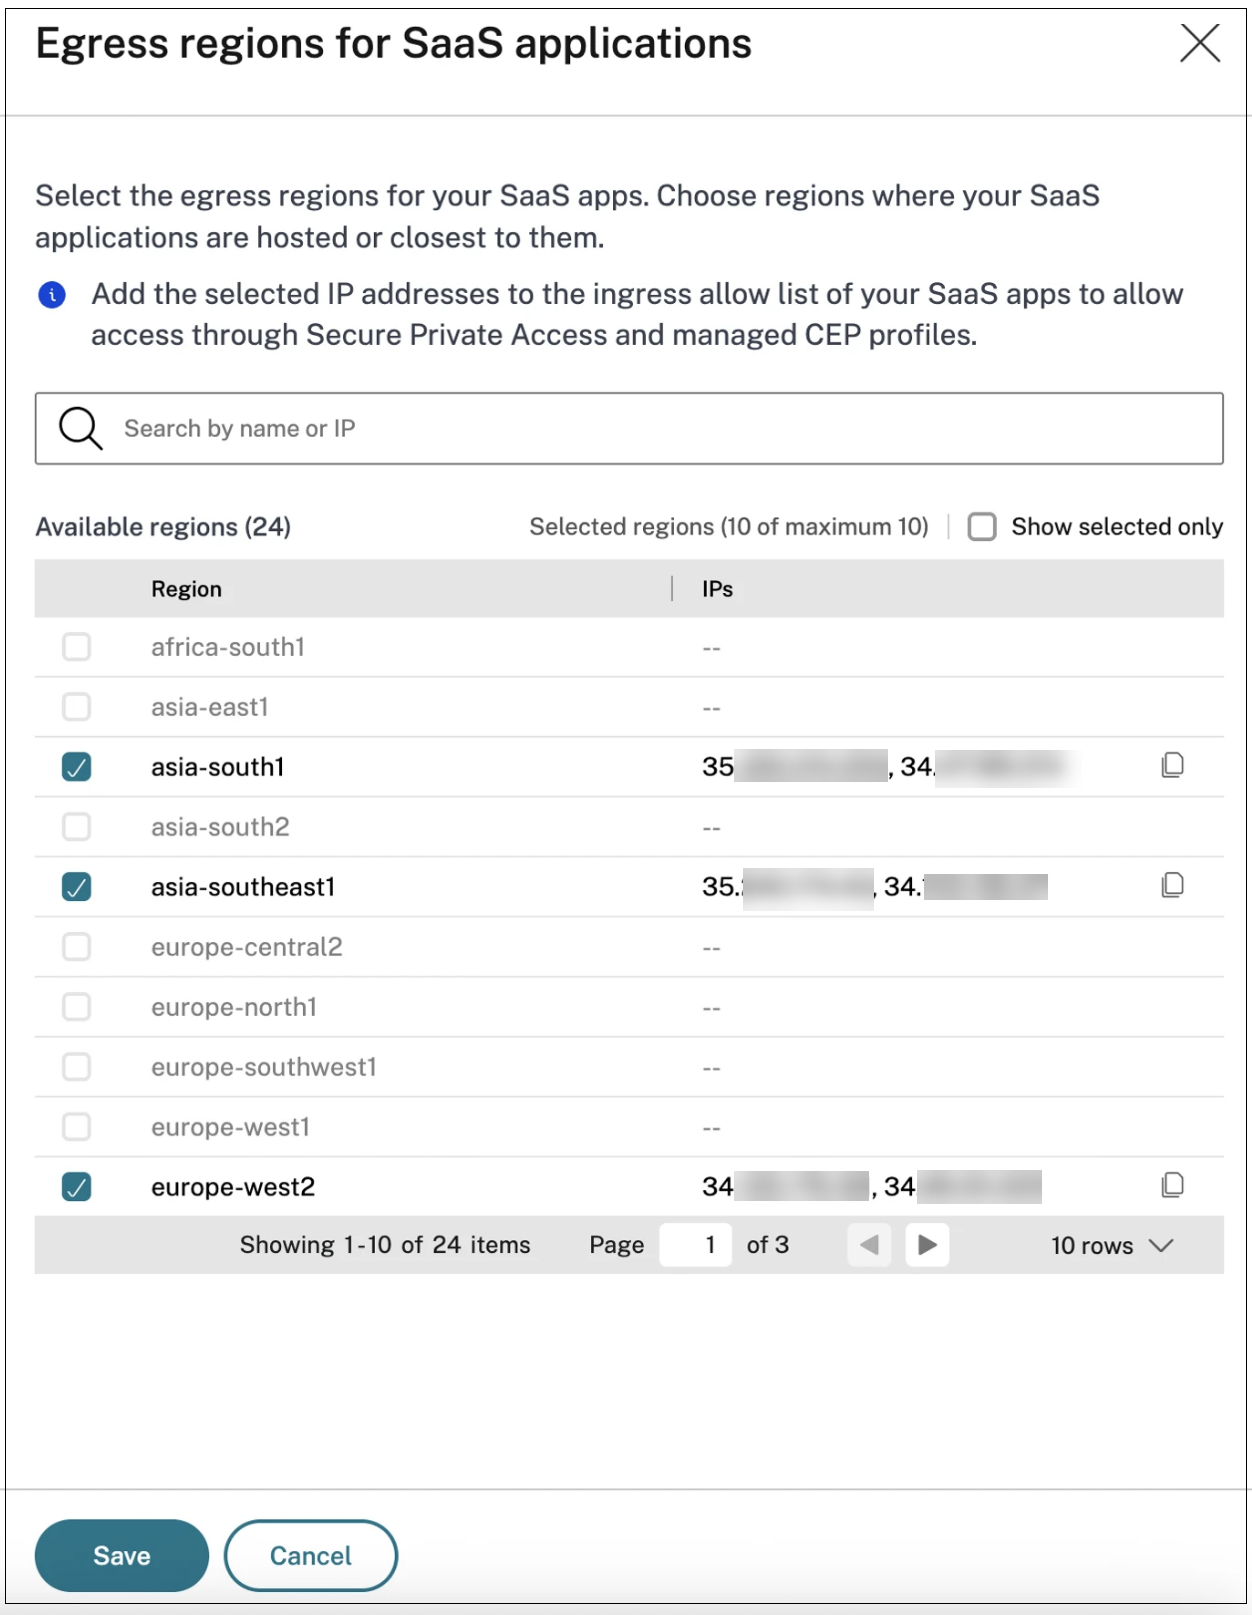Click the Region column header

(186, 589)
